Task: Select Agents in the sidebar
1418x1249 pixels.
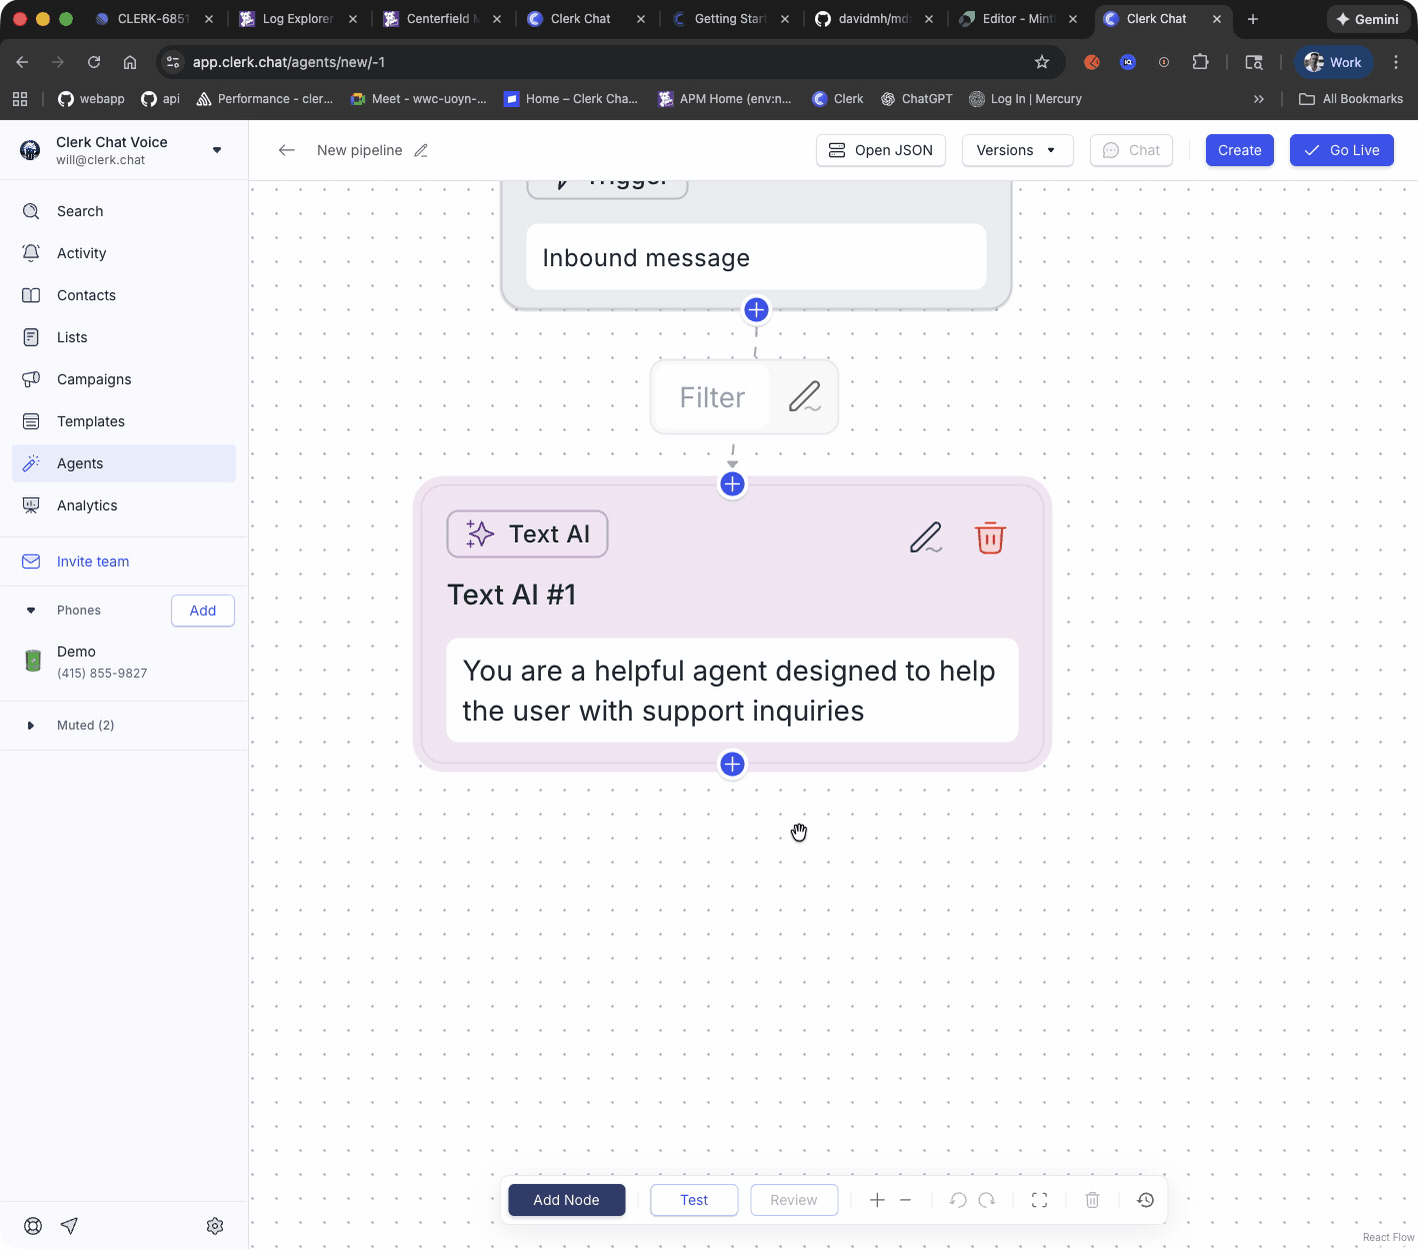Action: point(124,463)
